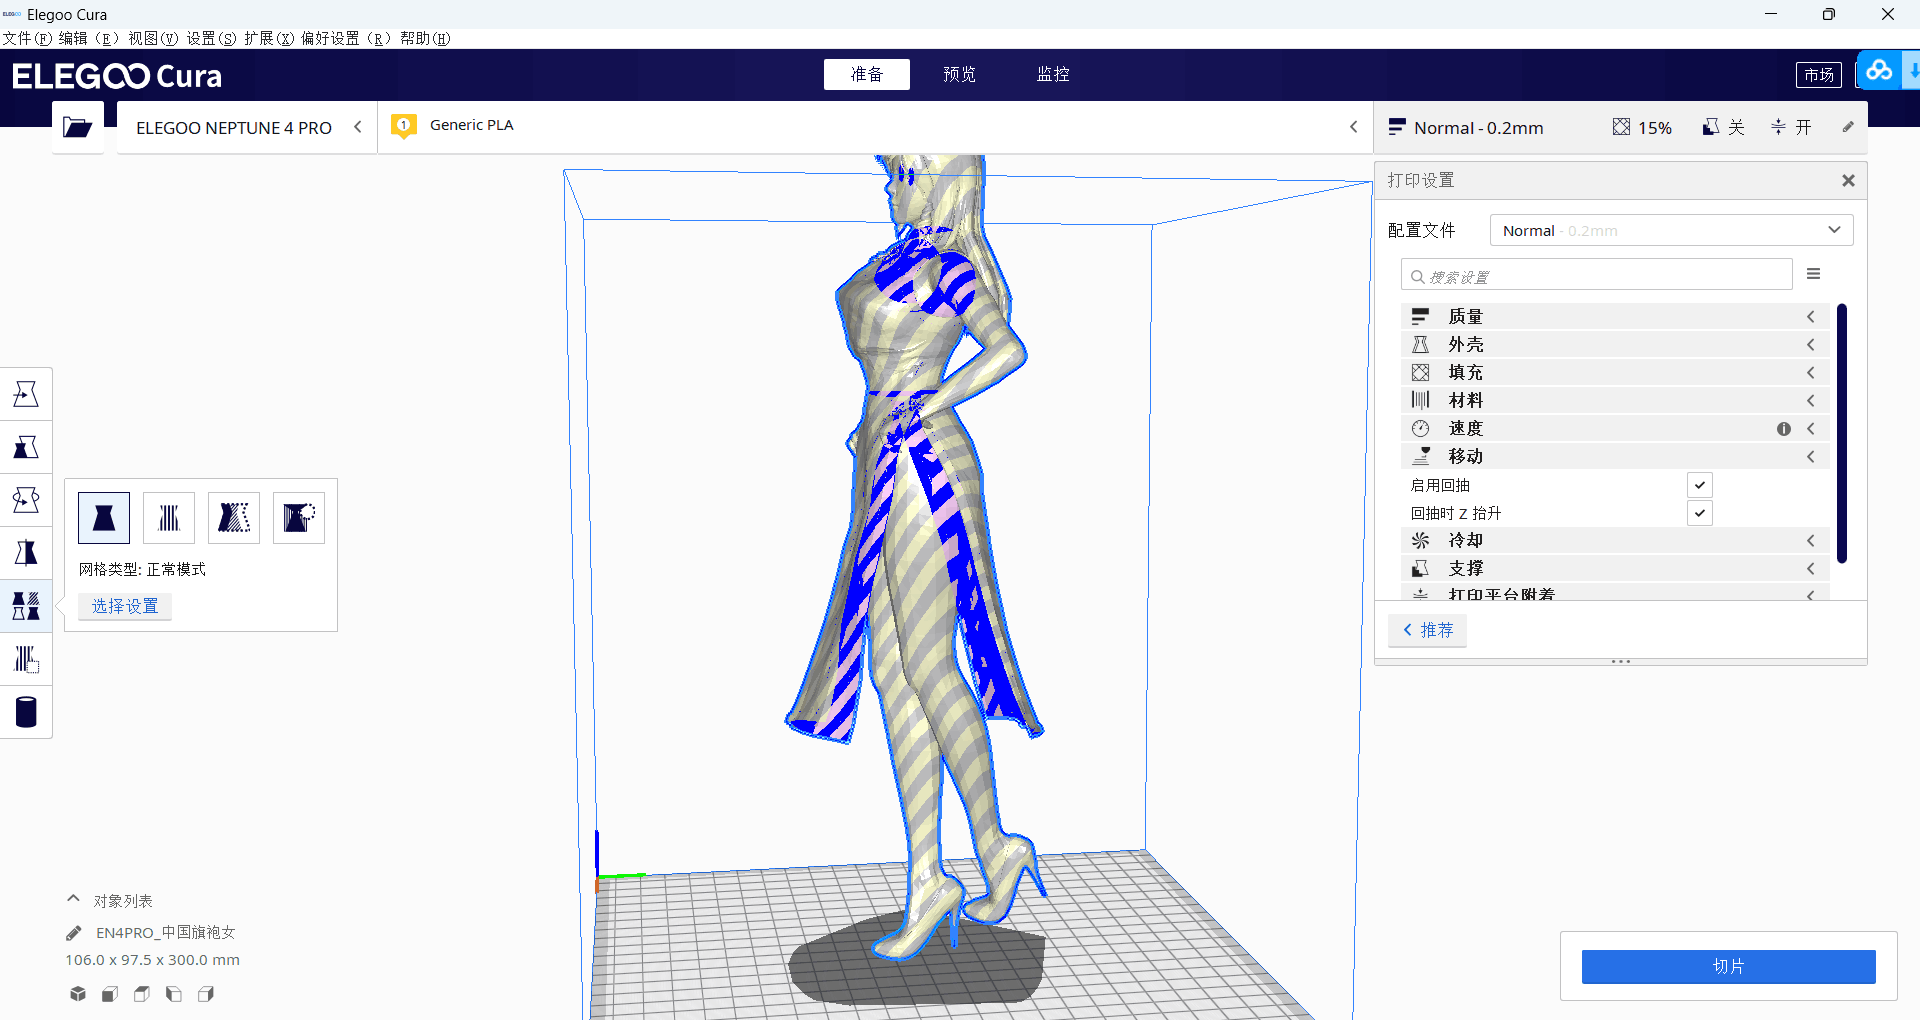Expand the 外壳 settings category
1920x1020 pixels.
(x=1615, y=344)
